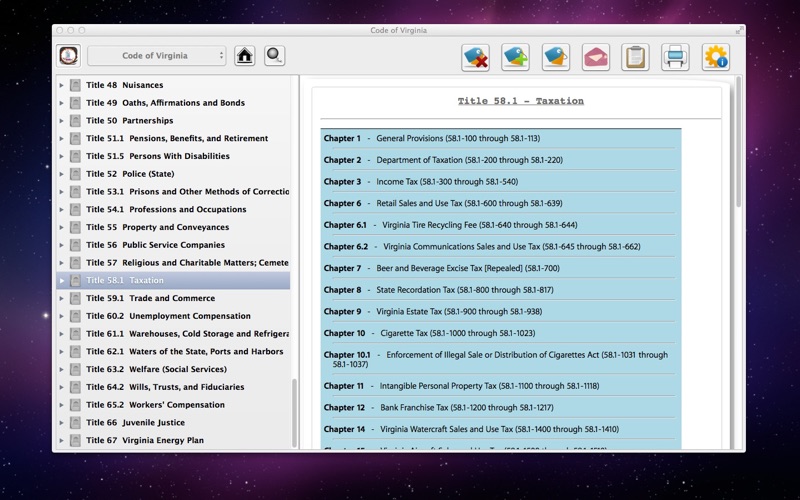800x500 pixels.
Task: Click the book icon for Title 63.2 Welfare
Action: tap(76, 369)
